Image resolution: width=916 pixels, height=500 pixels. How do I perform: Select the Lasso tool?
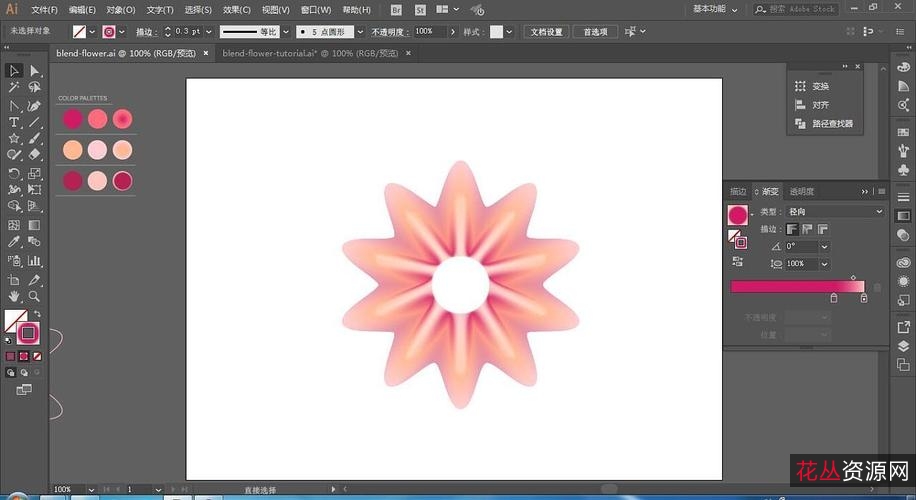pyautogui.click(x=34, y=87)
